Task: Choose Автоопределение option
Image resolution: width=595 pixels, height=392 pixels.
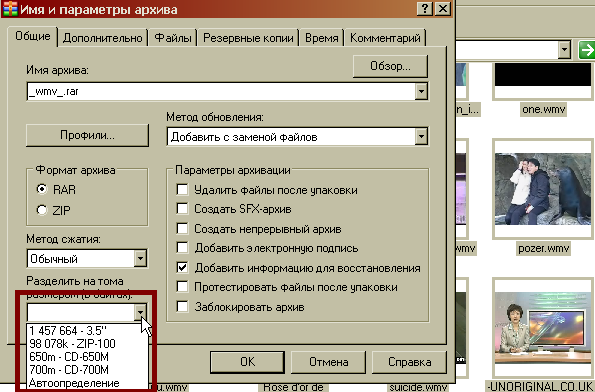Action: point(87,383)
